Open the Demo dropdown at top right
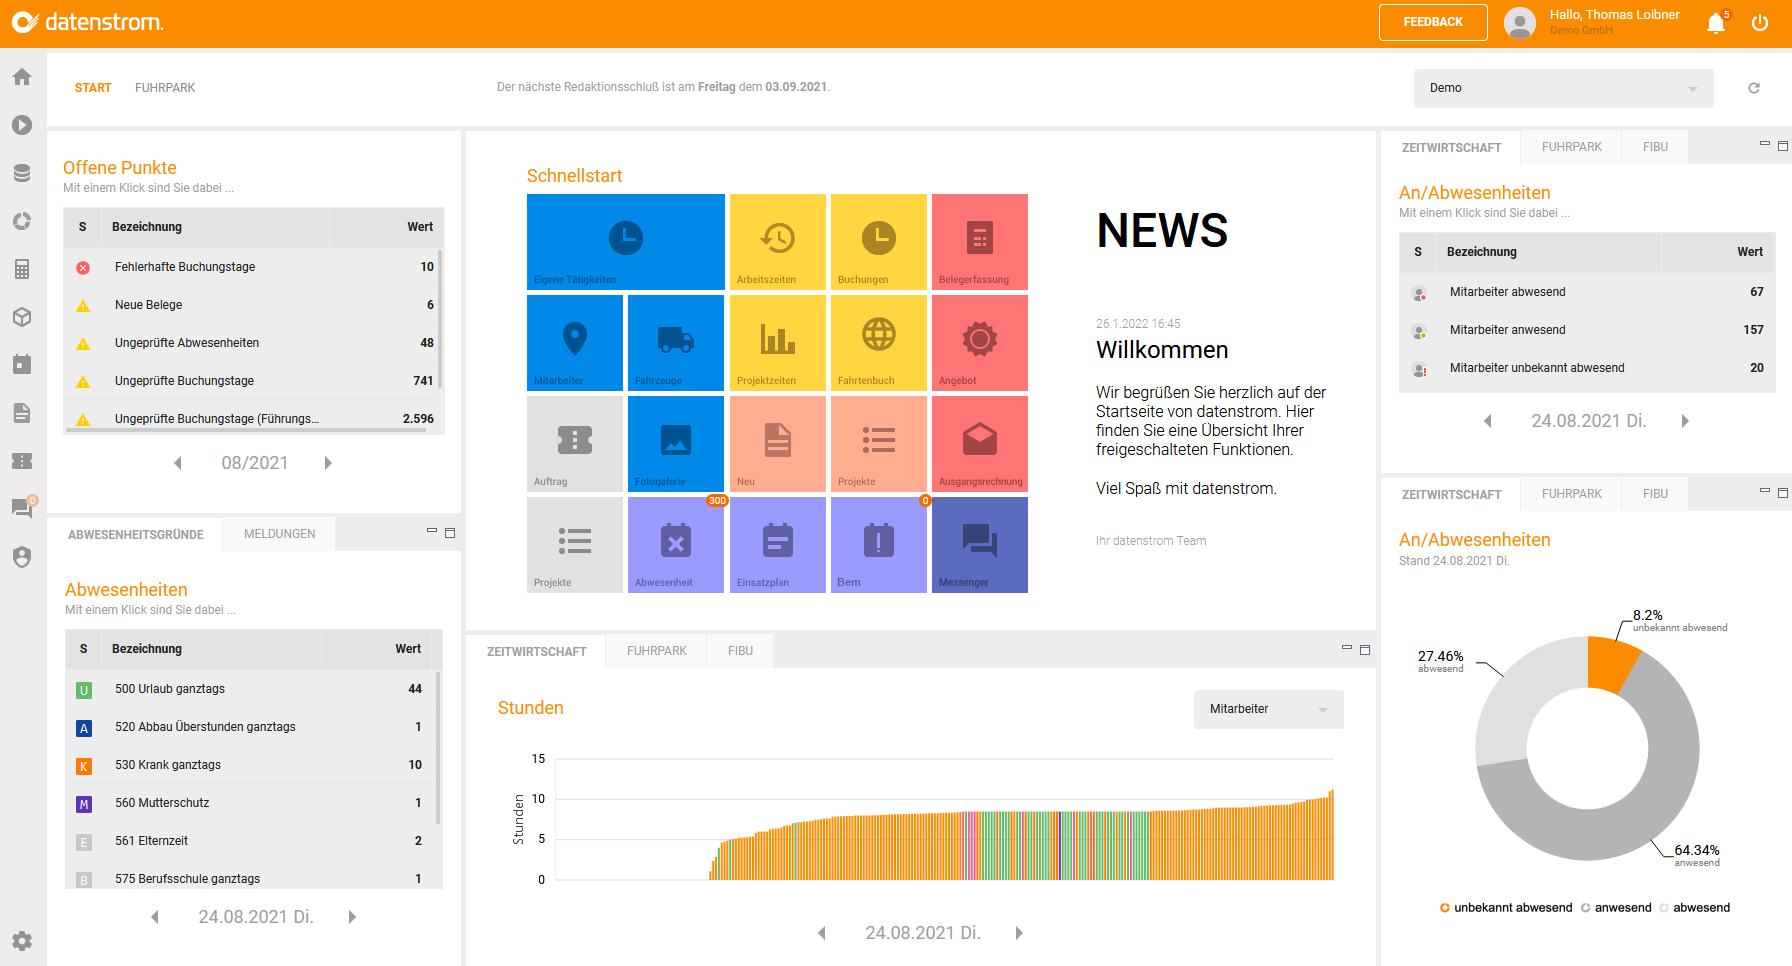 (1563, 88)
